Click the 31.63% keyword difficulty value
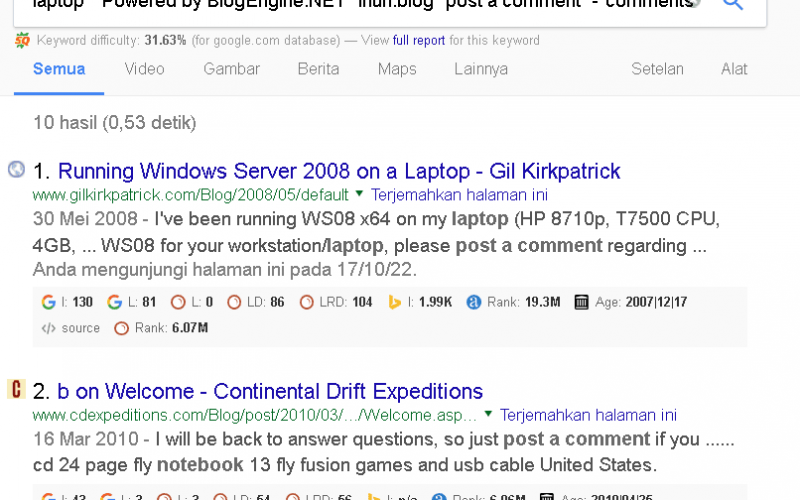 165,40
